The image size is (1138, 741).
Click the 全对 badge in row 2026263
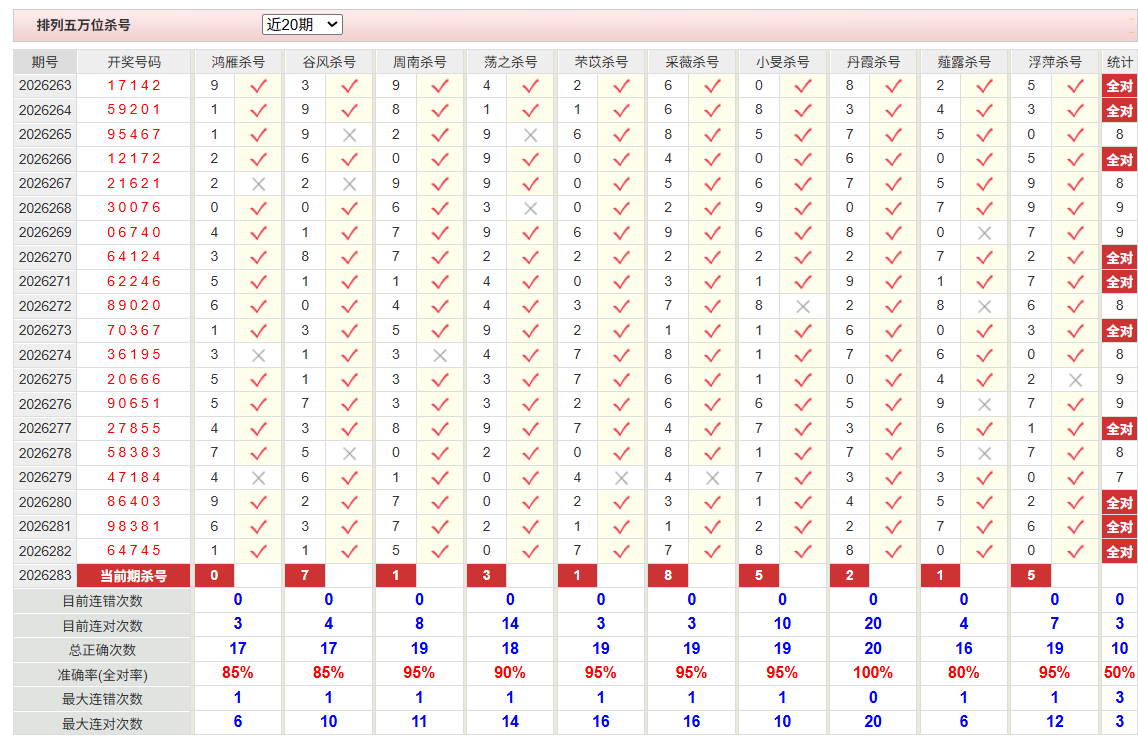pos(1119,86)
